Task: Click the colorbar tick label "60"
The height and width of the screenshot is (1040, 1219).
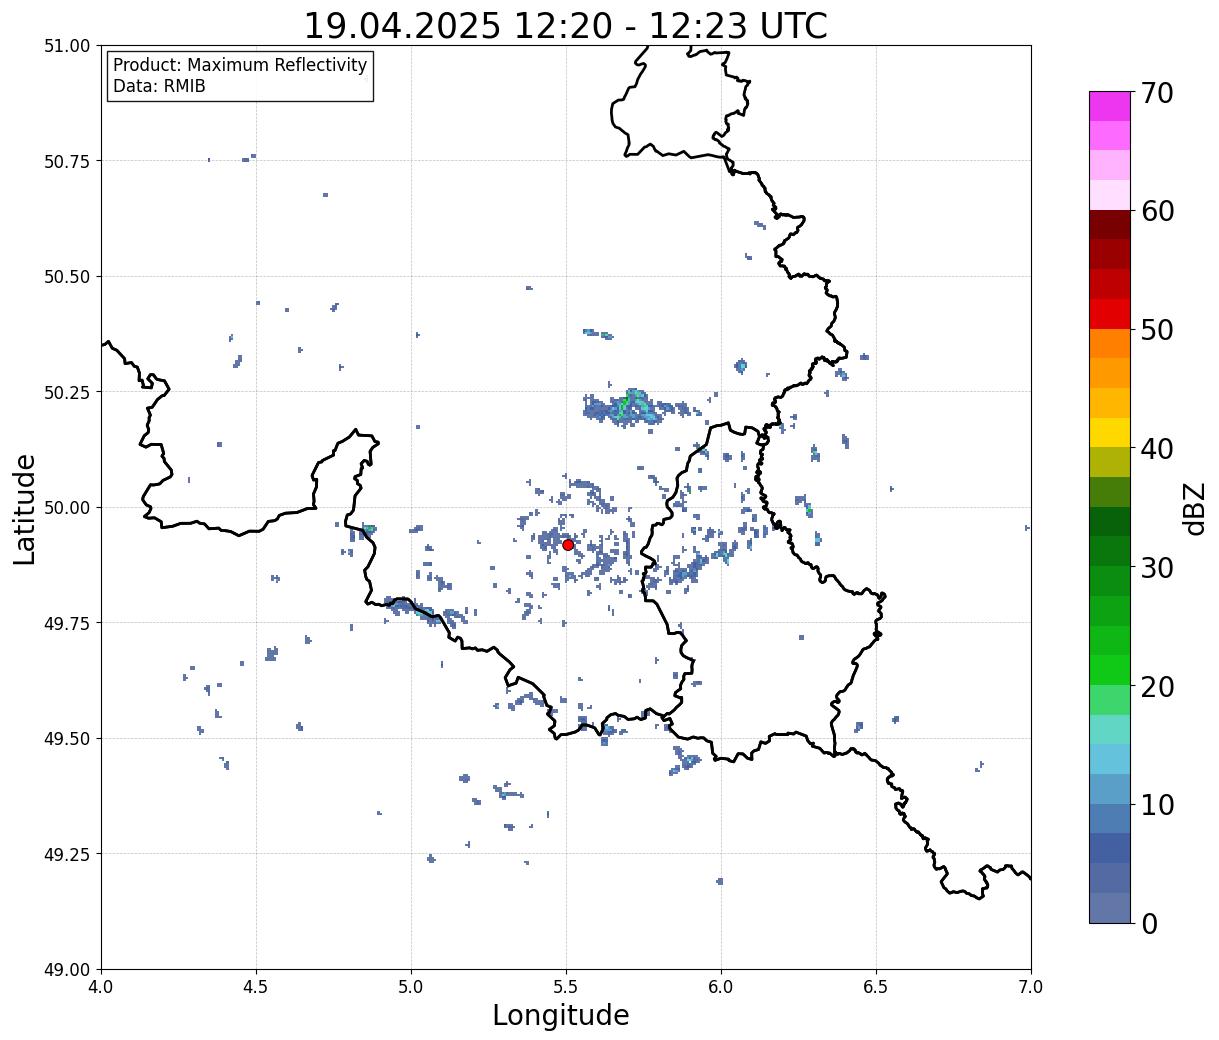Action: 1156,211
